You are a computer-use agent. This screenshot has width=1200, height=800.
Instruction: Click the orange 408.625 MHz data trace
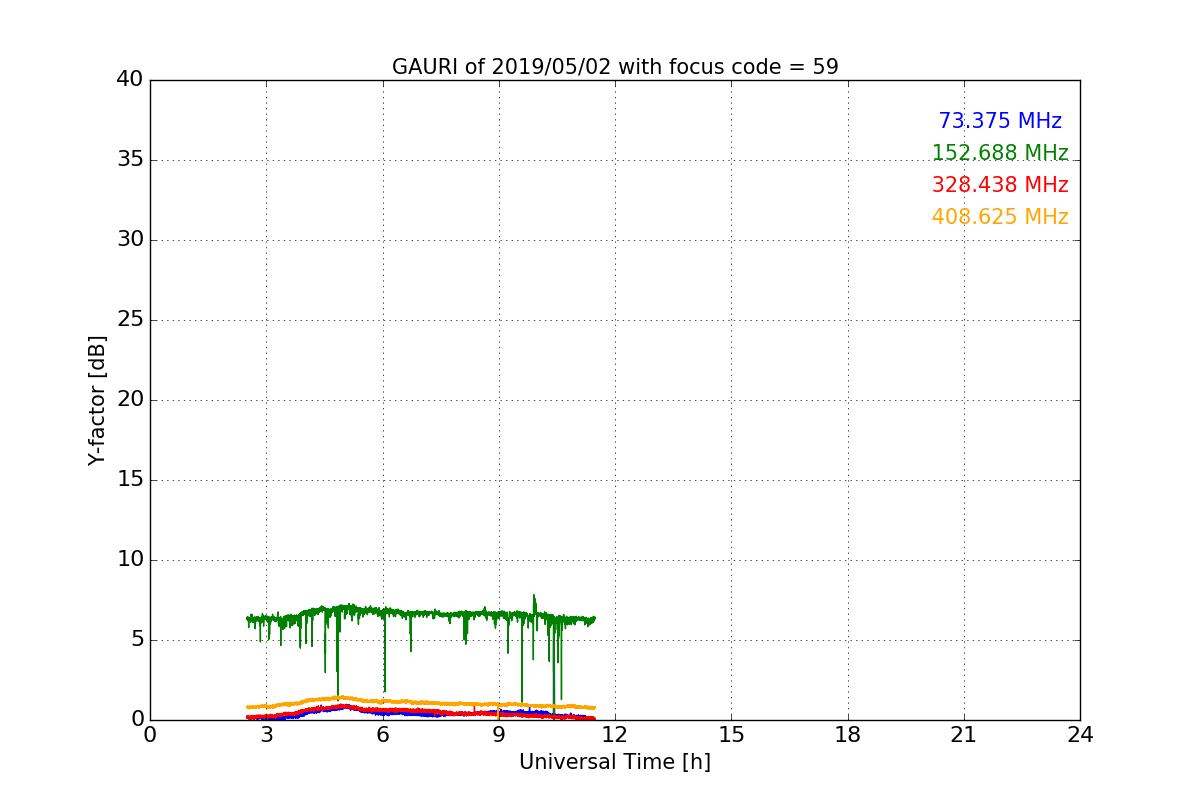pyautogui.click(x=420, y=700)
